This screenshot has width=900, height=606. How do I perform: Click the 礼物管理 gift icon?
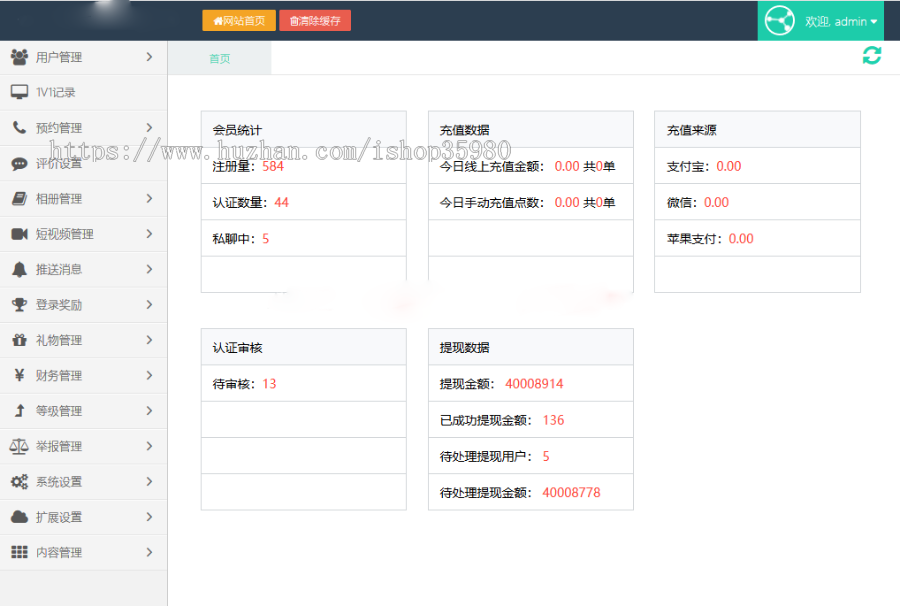20,340
